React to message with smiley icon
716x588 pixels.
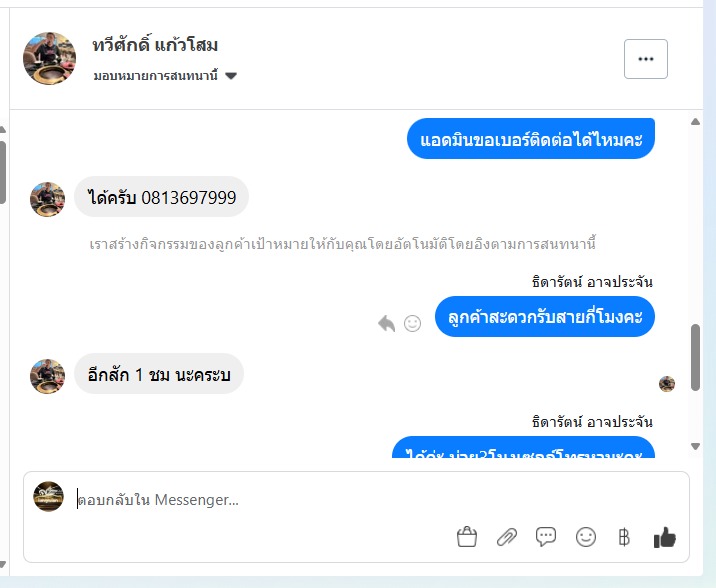coord(412,323)
